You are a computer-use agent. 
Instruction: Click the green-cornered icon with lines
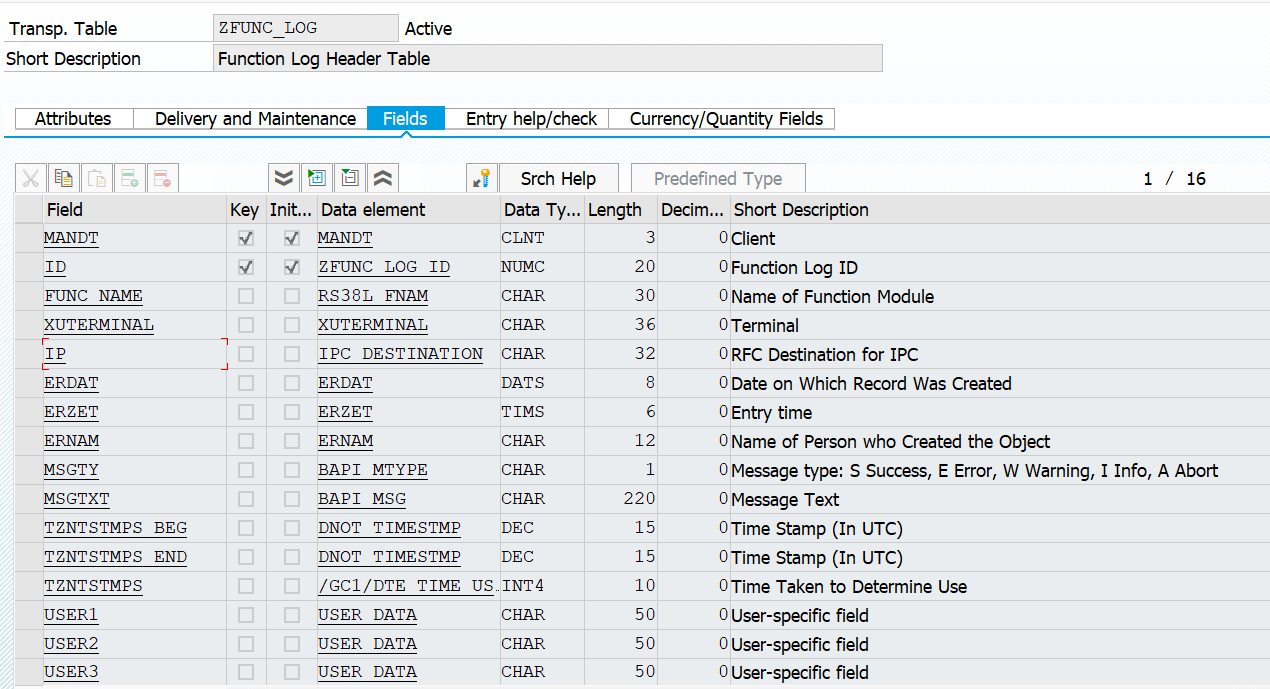click(x=350, y=179)
